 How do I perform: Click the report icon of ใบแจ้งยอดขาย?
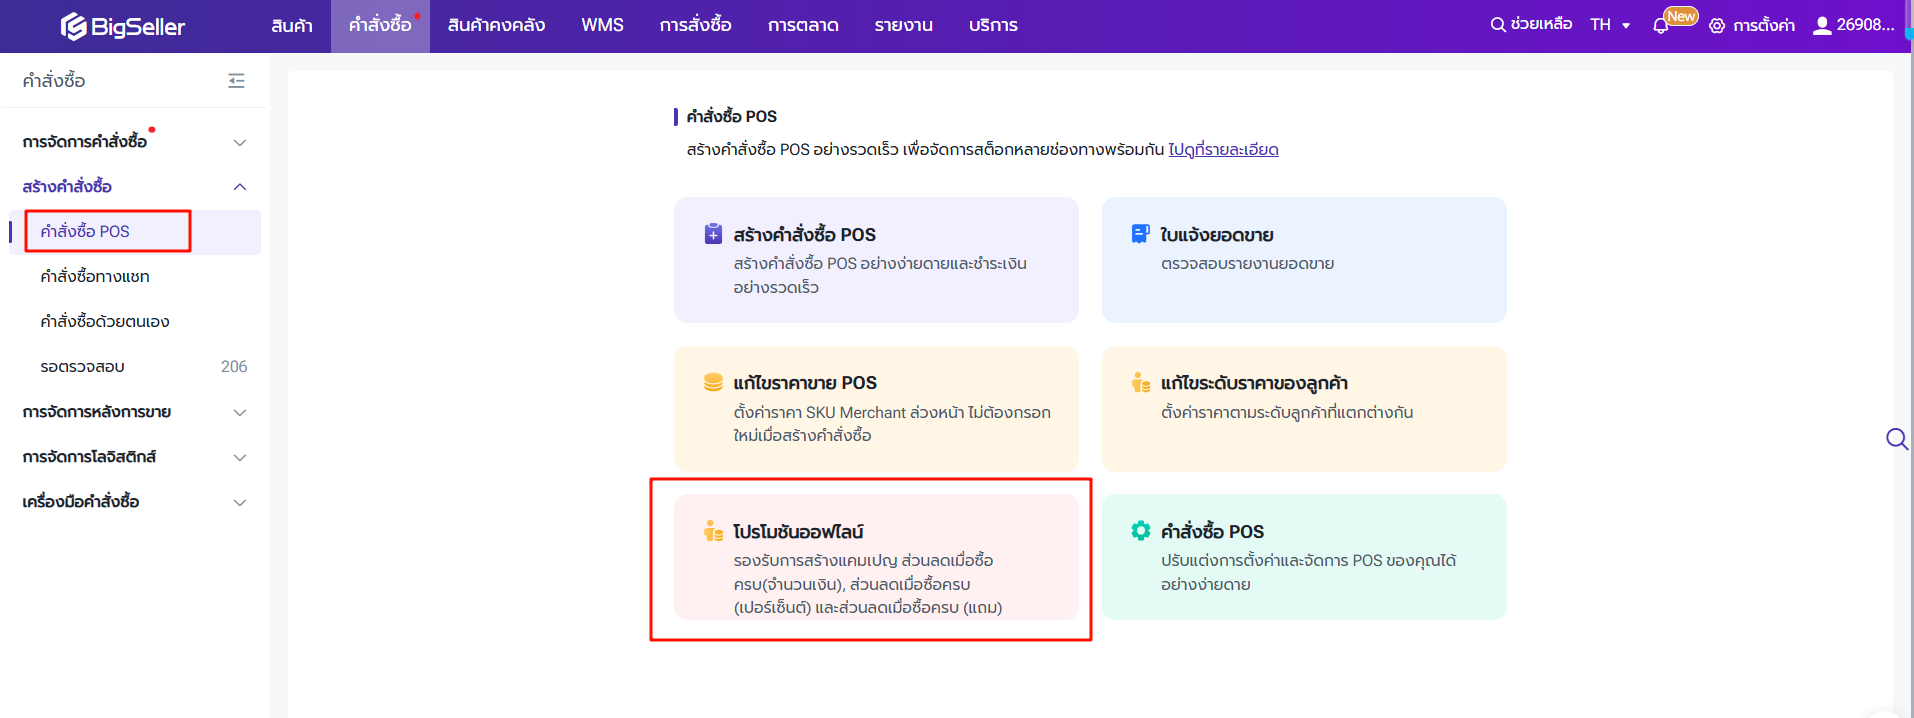pos(1140,234)
